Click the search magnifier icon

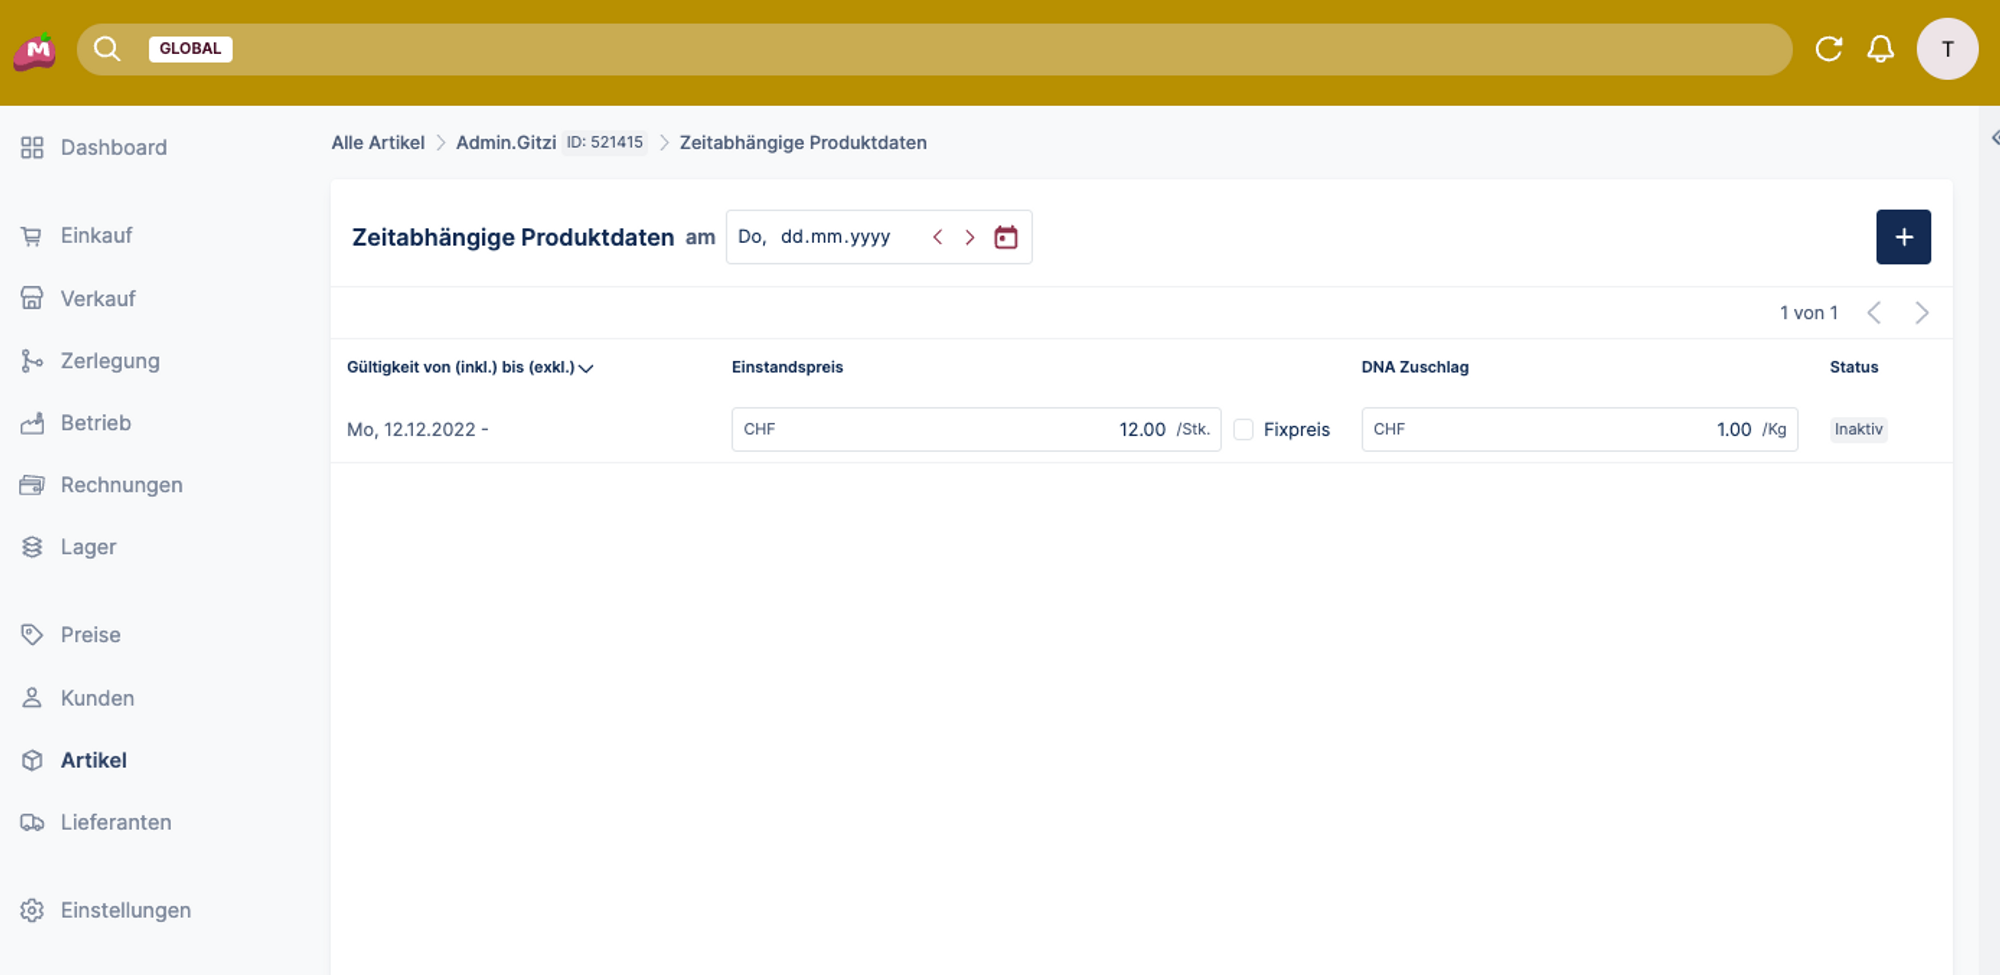click(107, 49)
